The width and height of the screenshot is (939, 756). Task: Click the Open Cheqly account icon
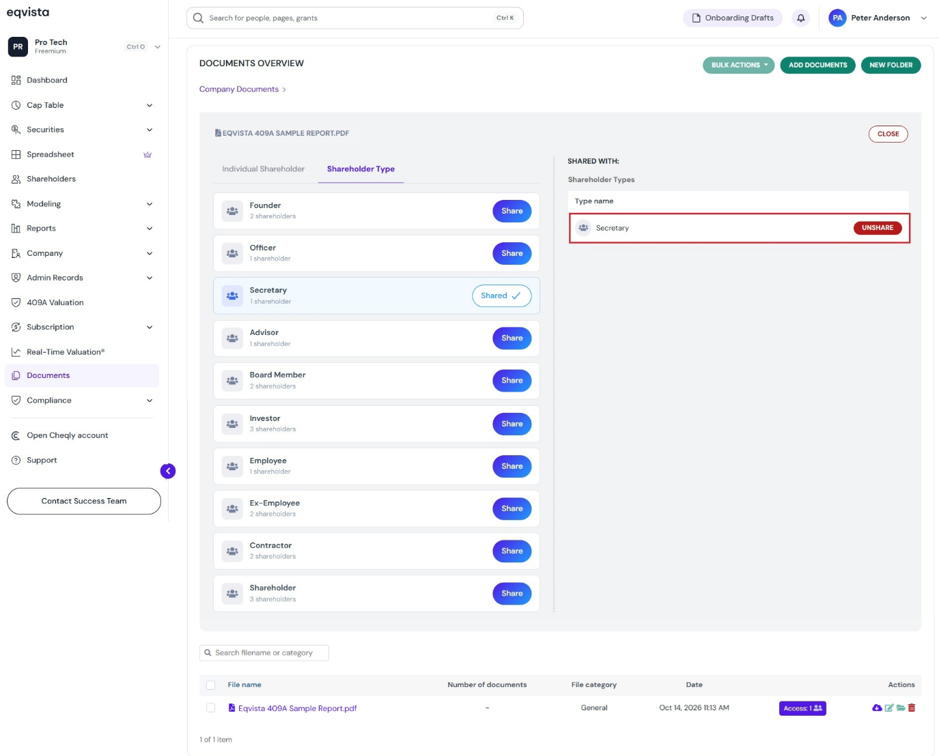tap(16, 436)
